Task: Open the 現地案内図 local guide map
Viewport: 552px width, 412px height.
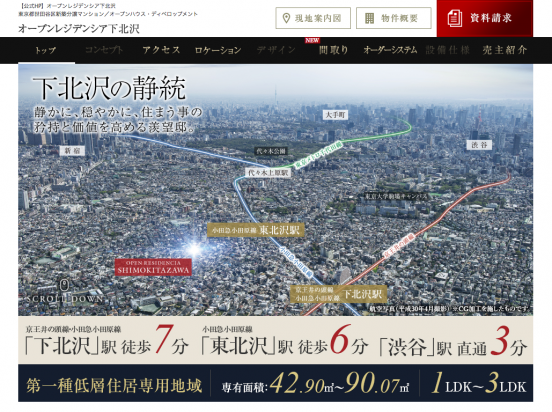Action: coord(313,18)
